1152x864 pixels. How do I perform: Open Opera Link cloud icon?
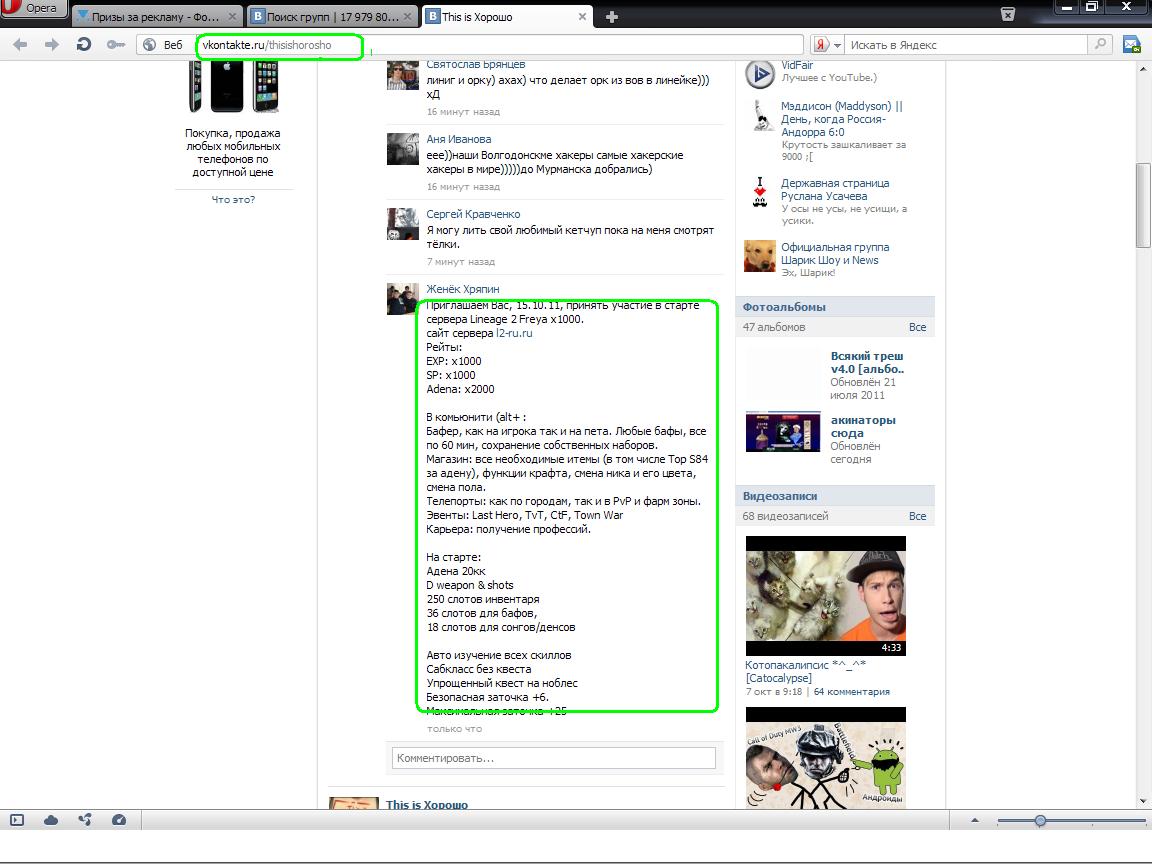pos(51,820)
